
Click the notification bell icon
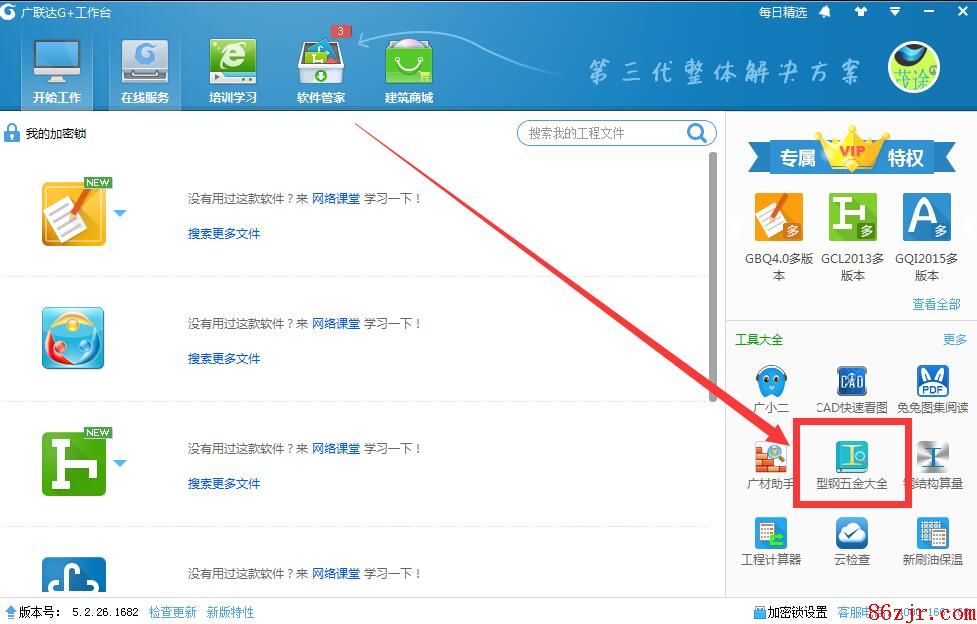825,12
